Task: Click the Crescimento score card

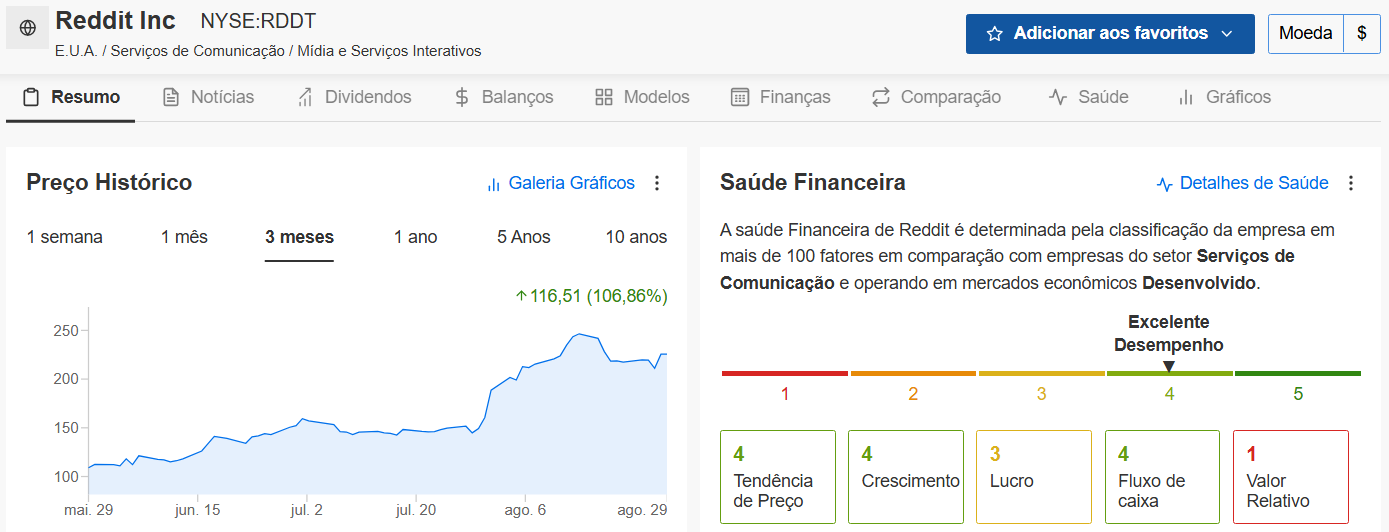Action: coord(906,477)
